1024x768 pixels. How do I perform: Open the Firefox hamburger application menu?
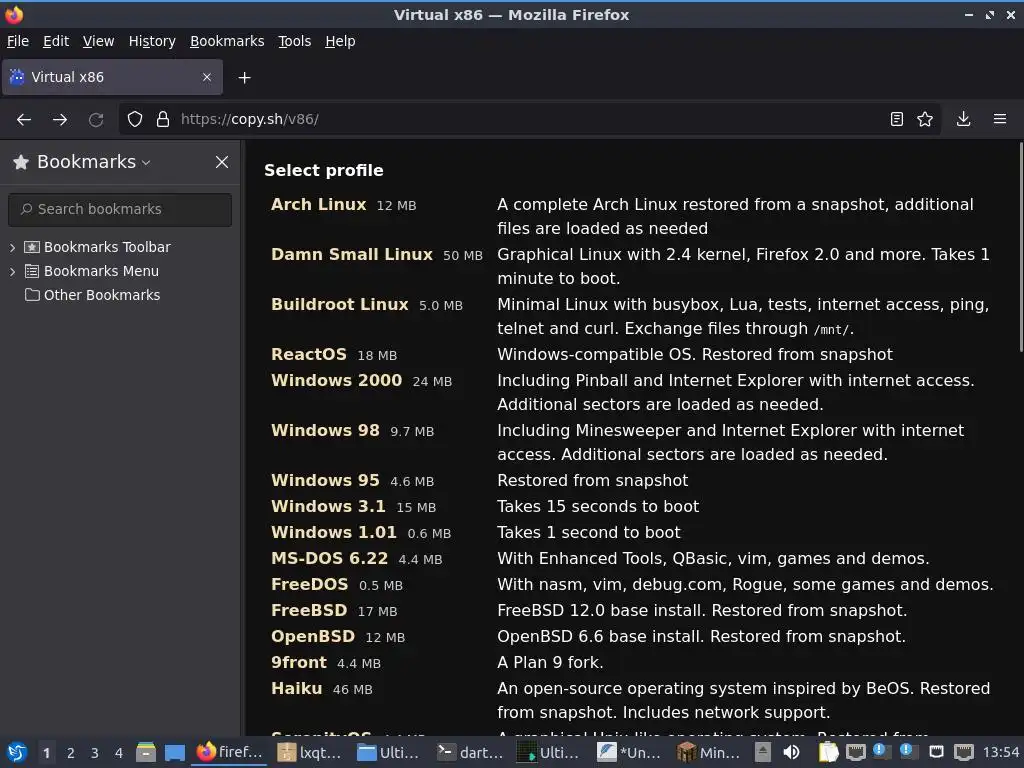[1000, 119]
